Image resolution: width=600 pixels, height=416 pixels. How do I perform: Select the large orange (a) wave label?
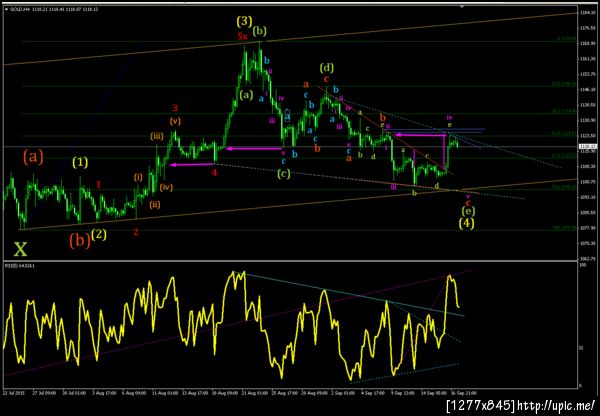tap(33, 157)
